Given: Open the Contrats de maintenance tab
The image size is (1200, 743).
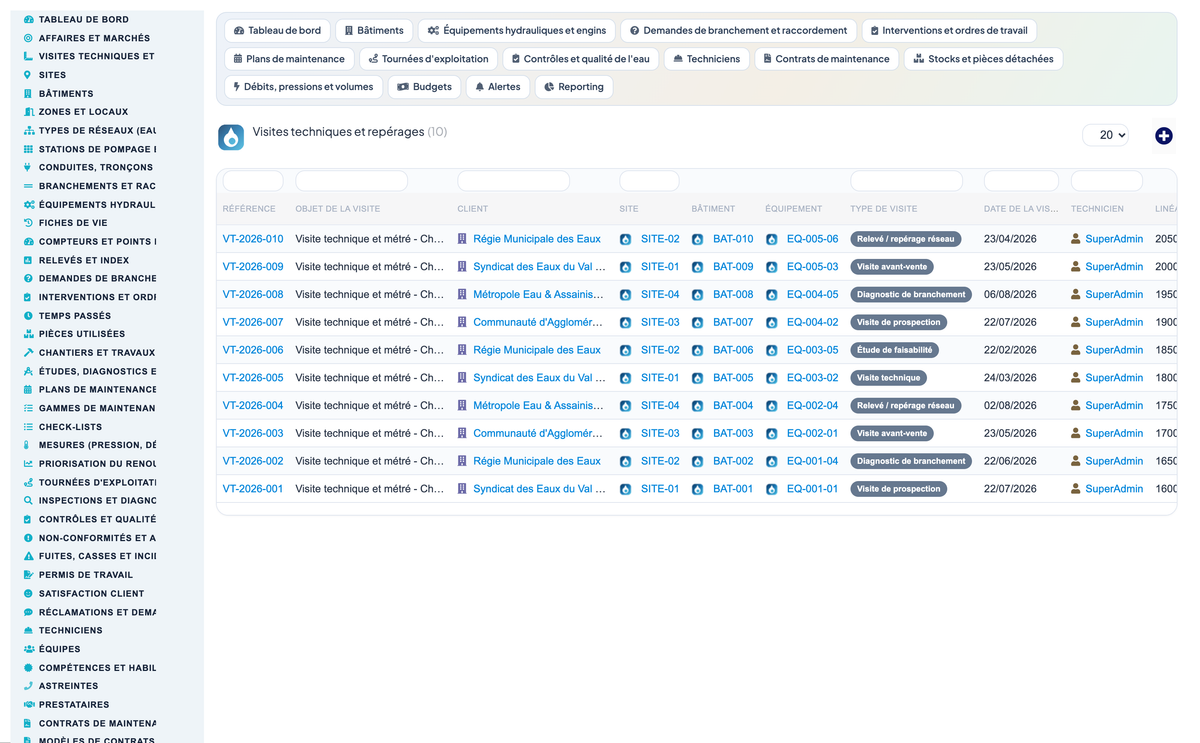Looking at the screenshot, I should [x=826, y=59].
